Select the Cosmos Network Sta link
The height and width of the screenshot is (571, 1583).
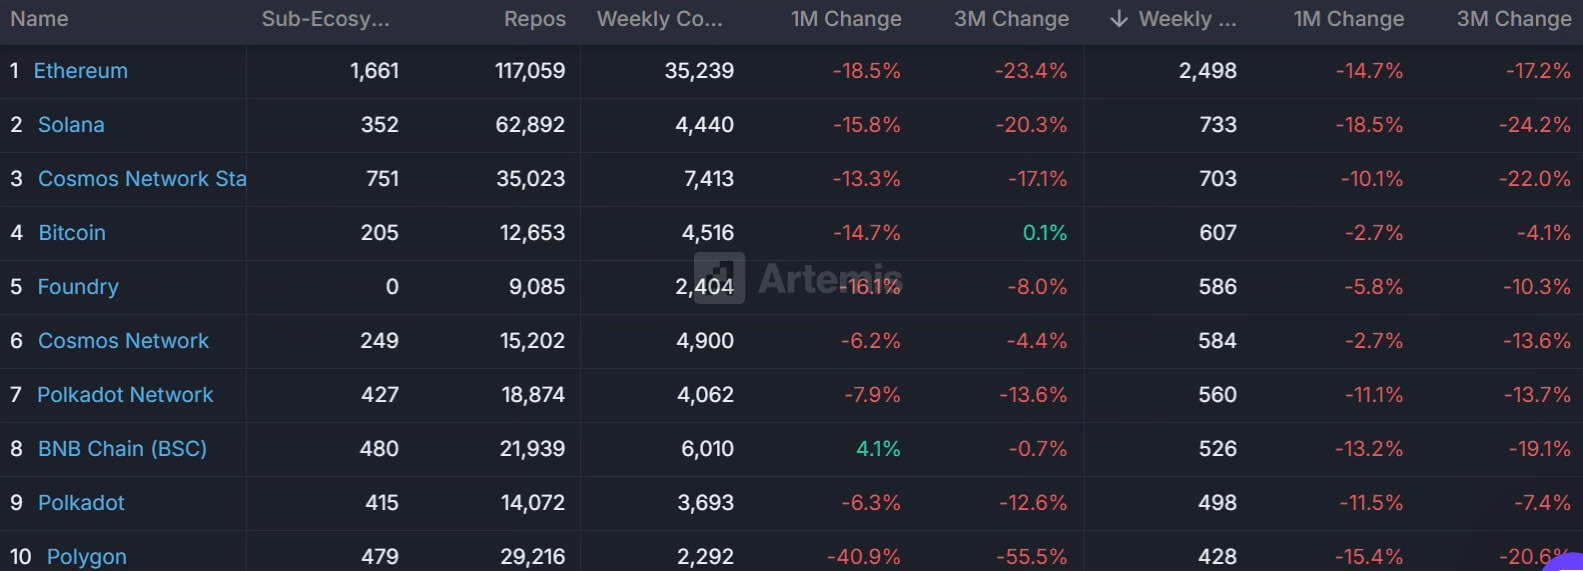pyautogui.click(x=141, y=179)
